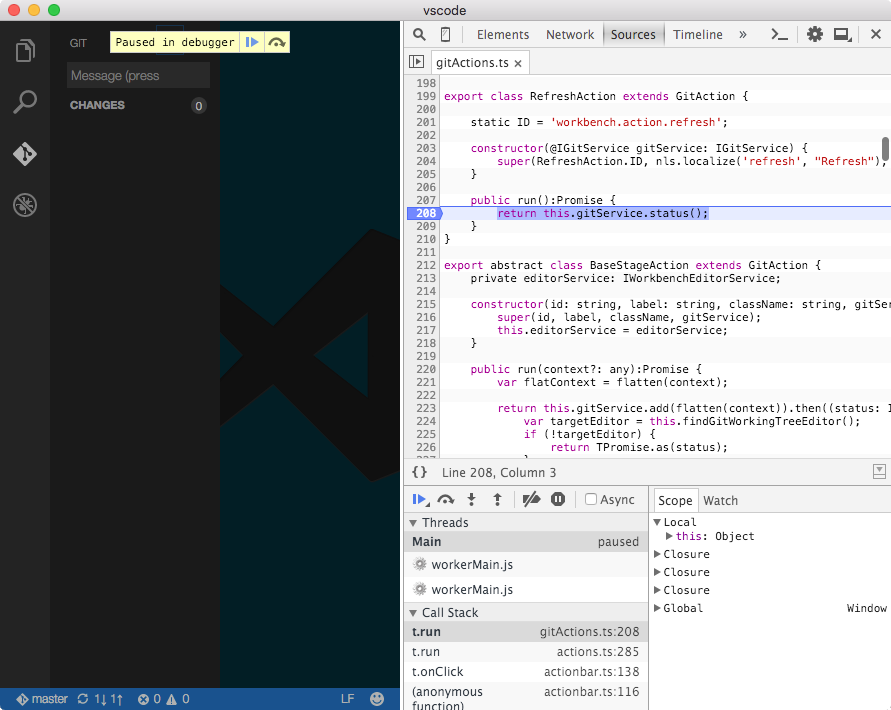Expand the first Closure scope
The image size is (891, 710).
click(x=657, y=554)
